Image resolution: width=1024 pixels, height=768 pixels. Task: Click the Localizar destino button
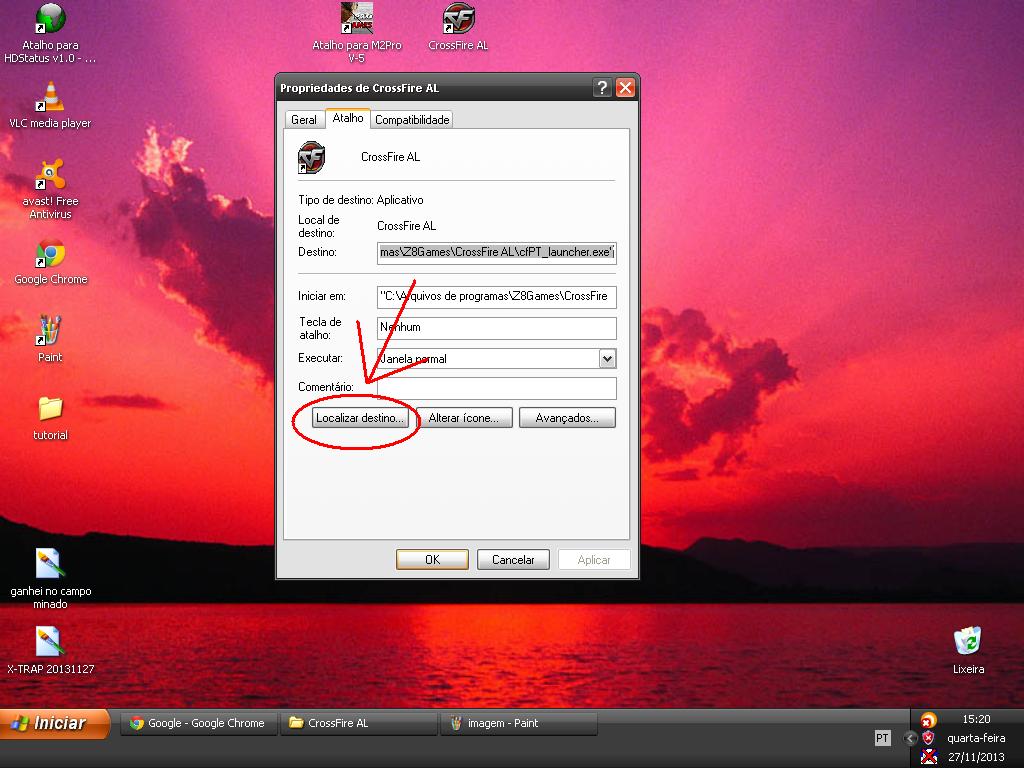pos(359,418)
